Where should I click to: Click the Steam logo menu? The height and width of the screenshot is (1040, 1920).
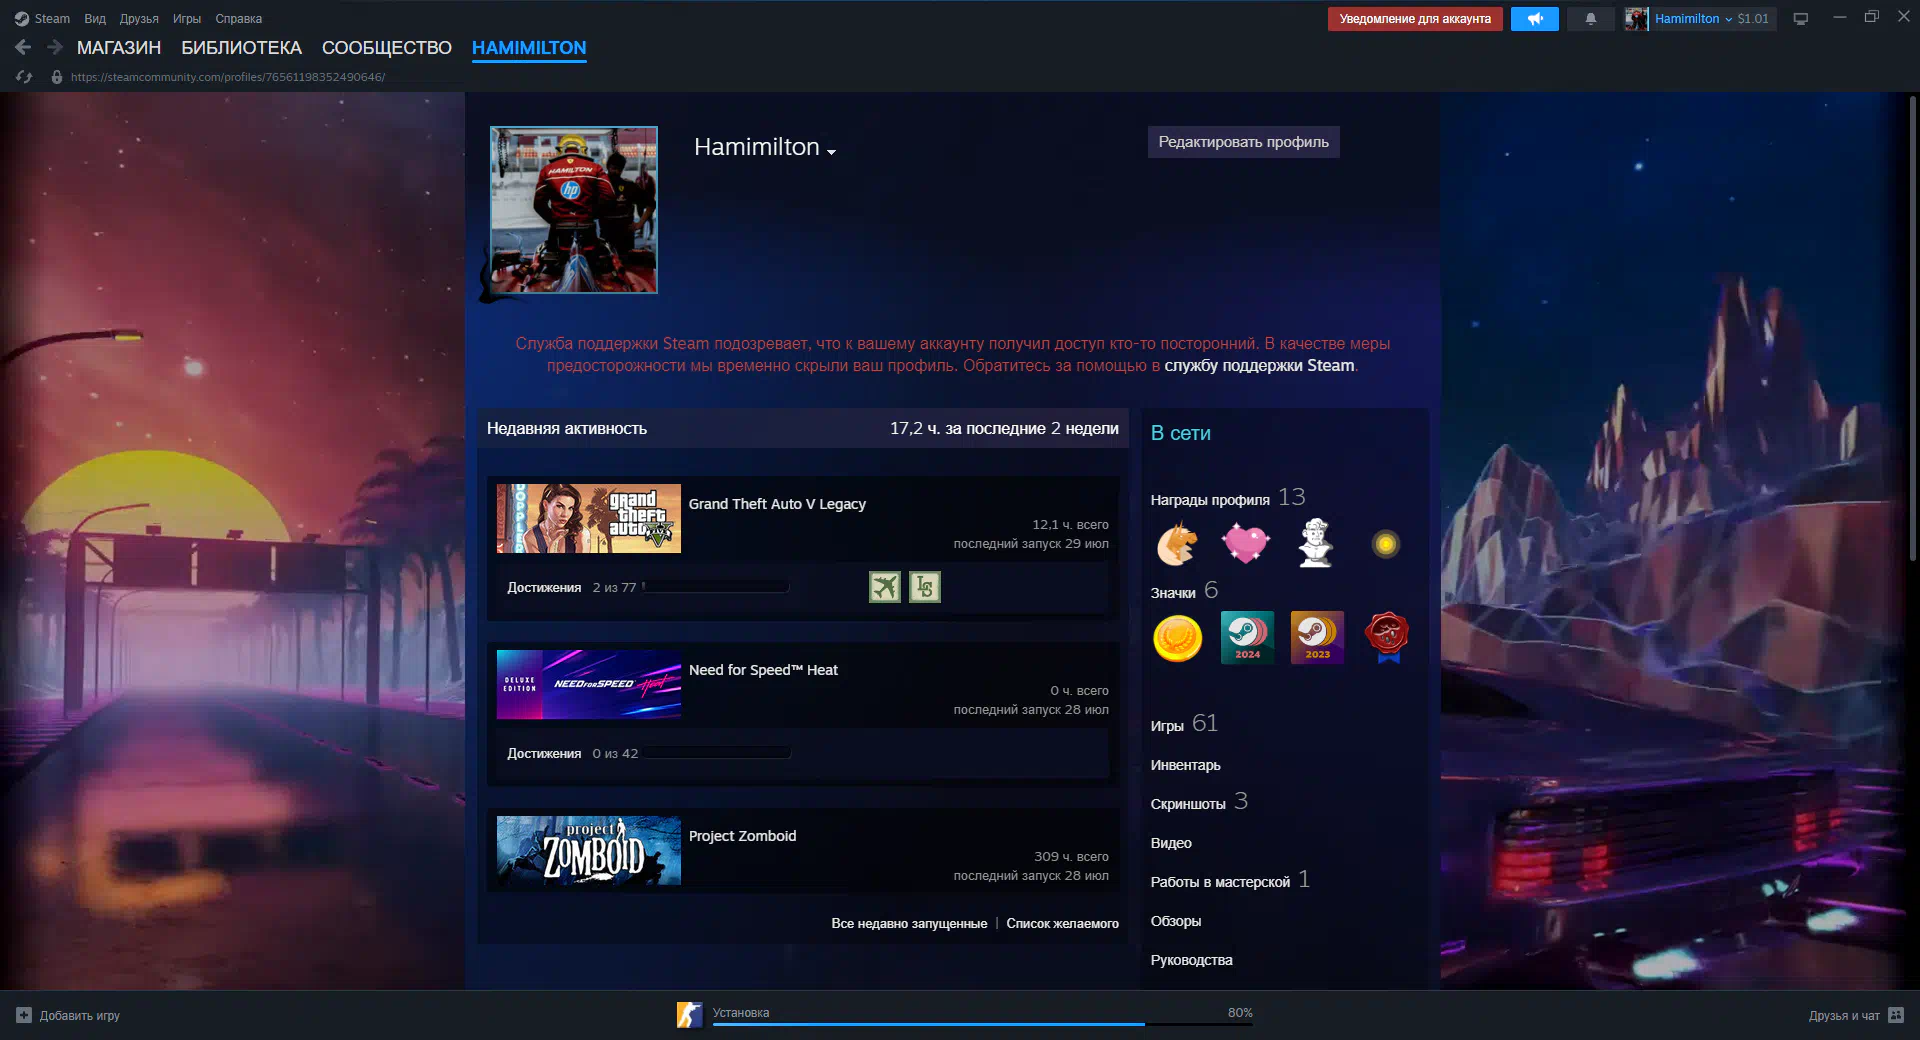click(42, 18)
